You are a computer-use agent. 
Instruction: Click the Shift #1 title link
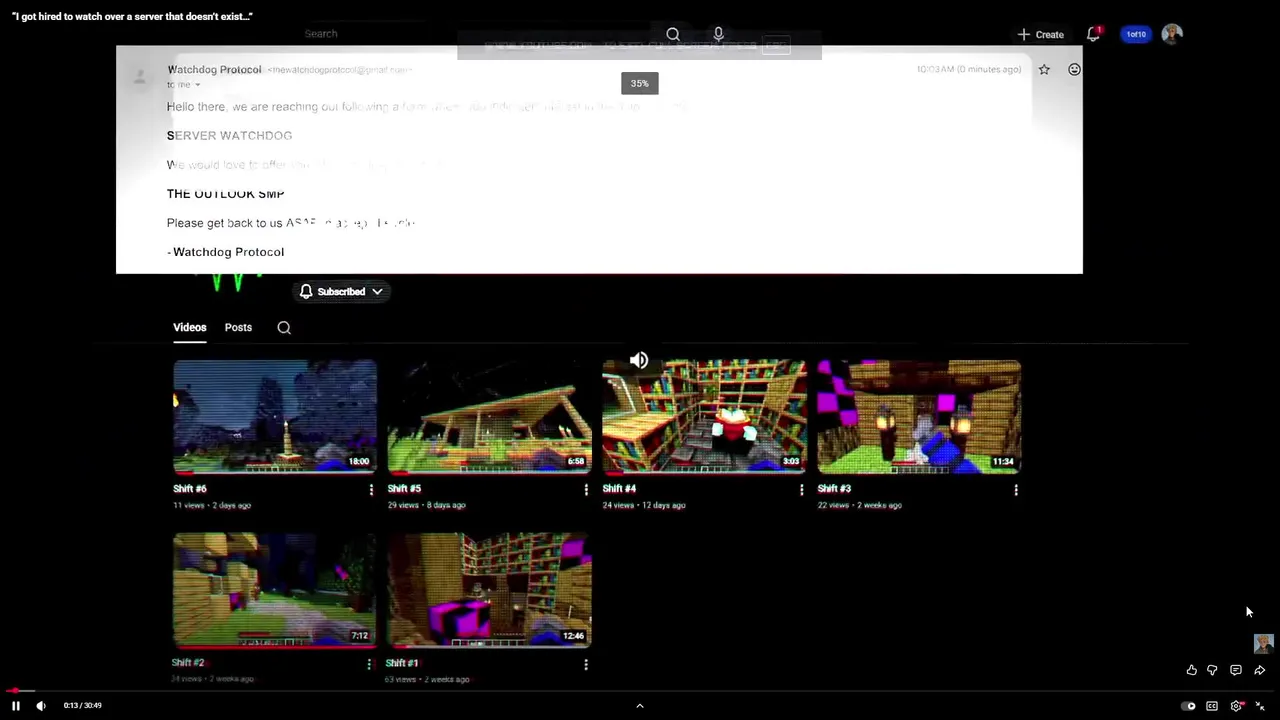(x=402, y=663)
